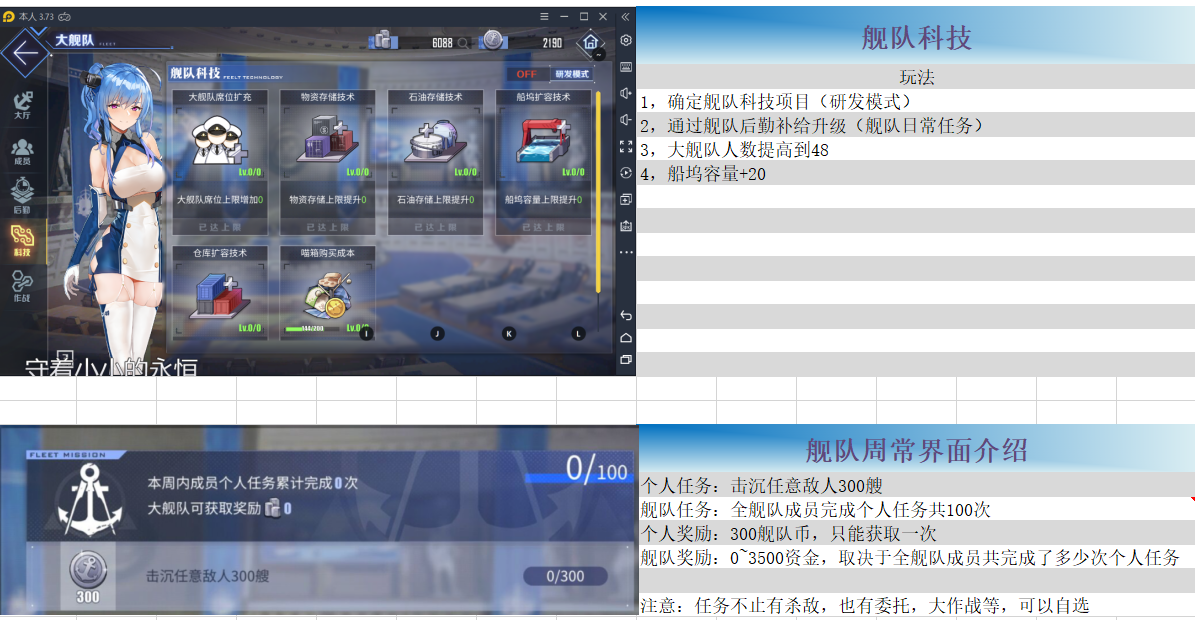Click the 2190 fleet coin amount
This screenshot has width=1195, height=620.
tap(553, 43)
